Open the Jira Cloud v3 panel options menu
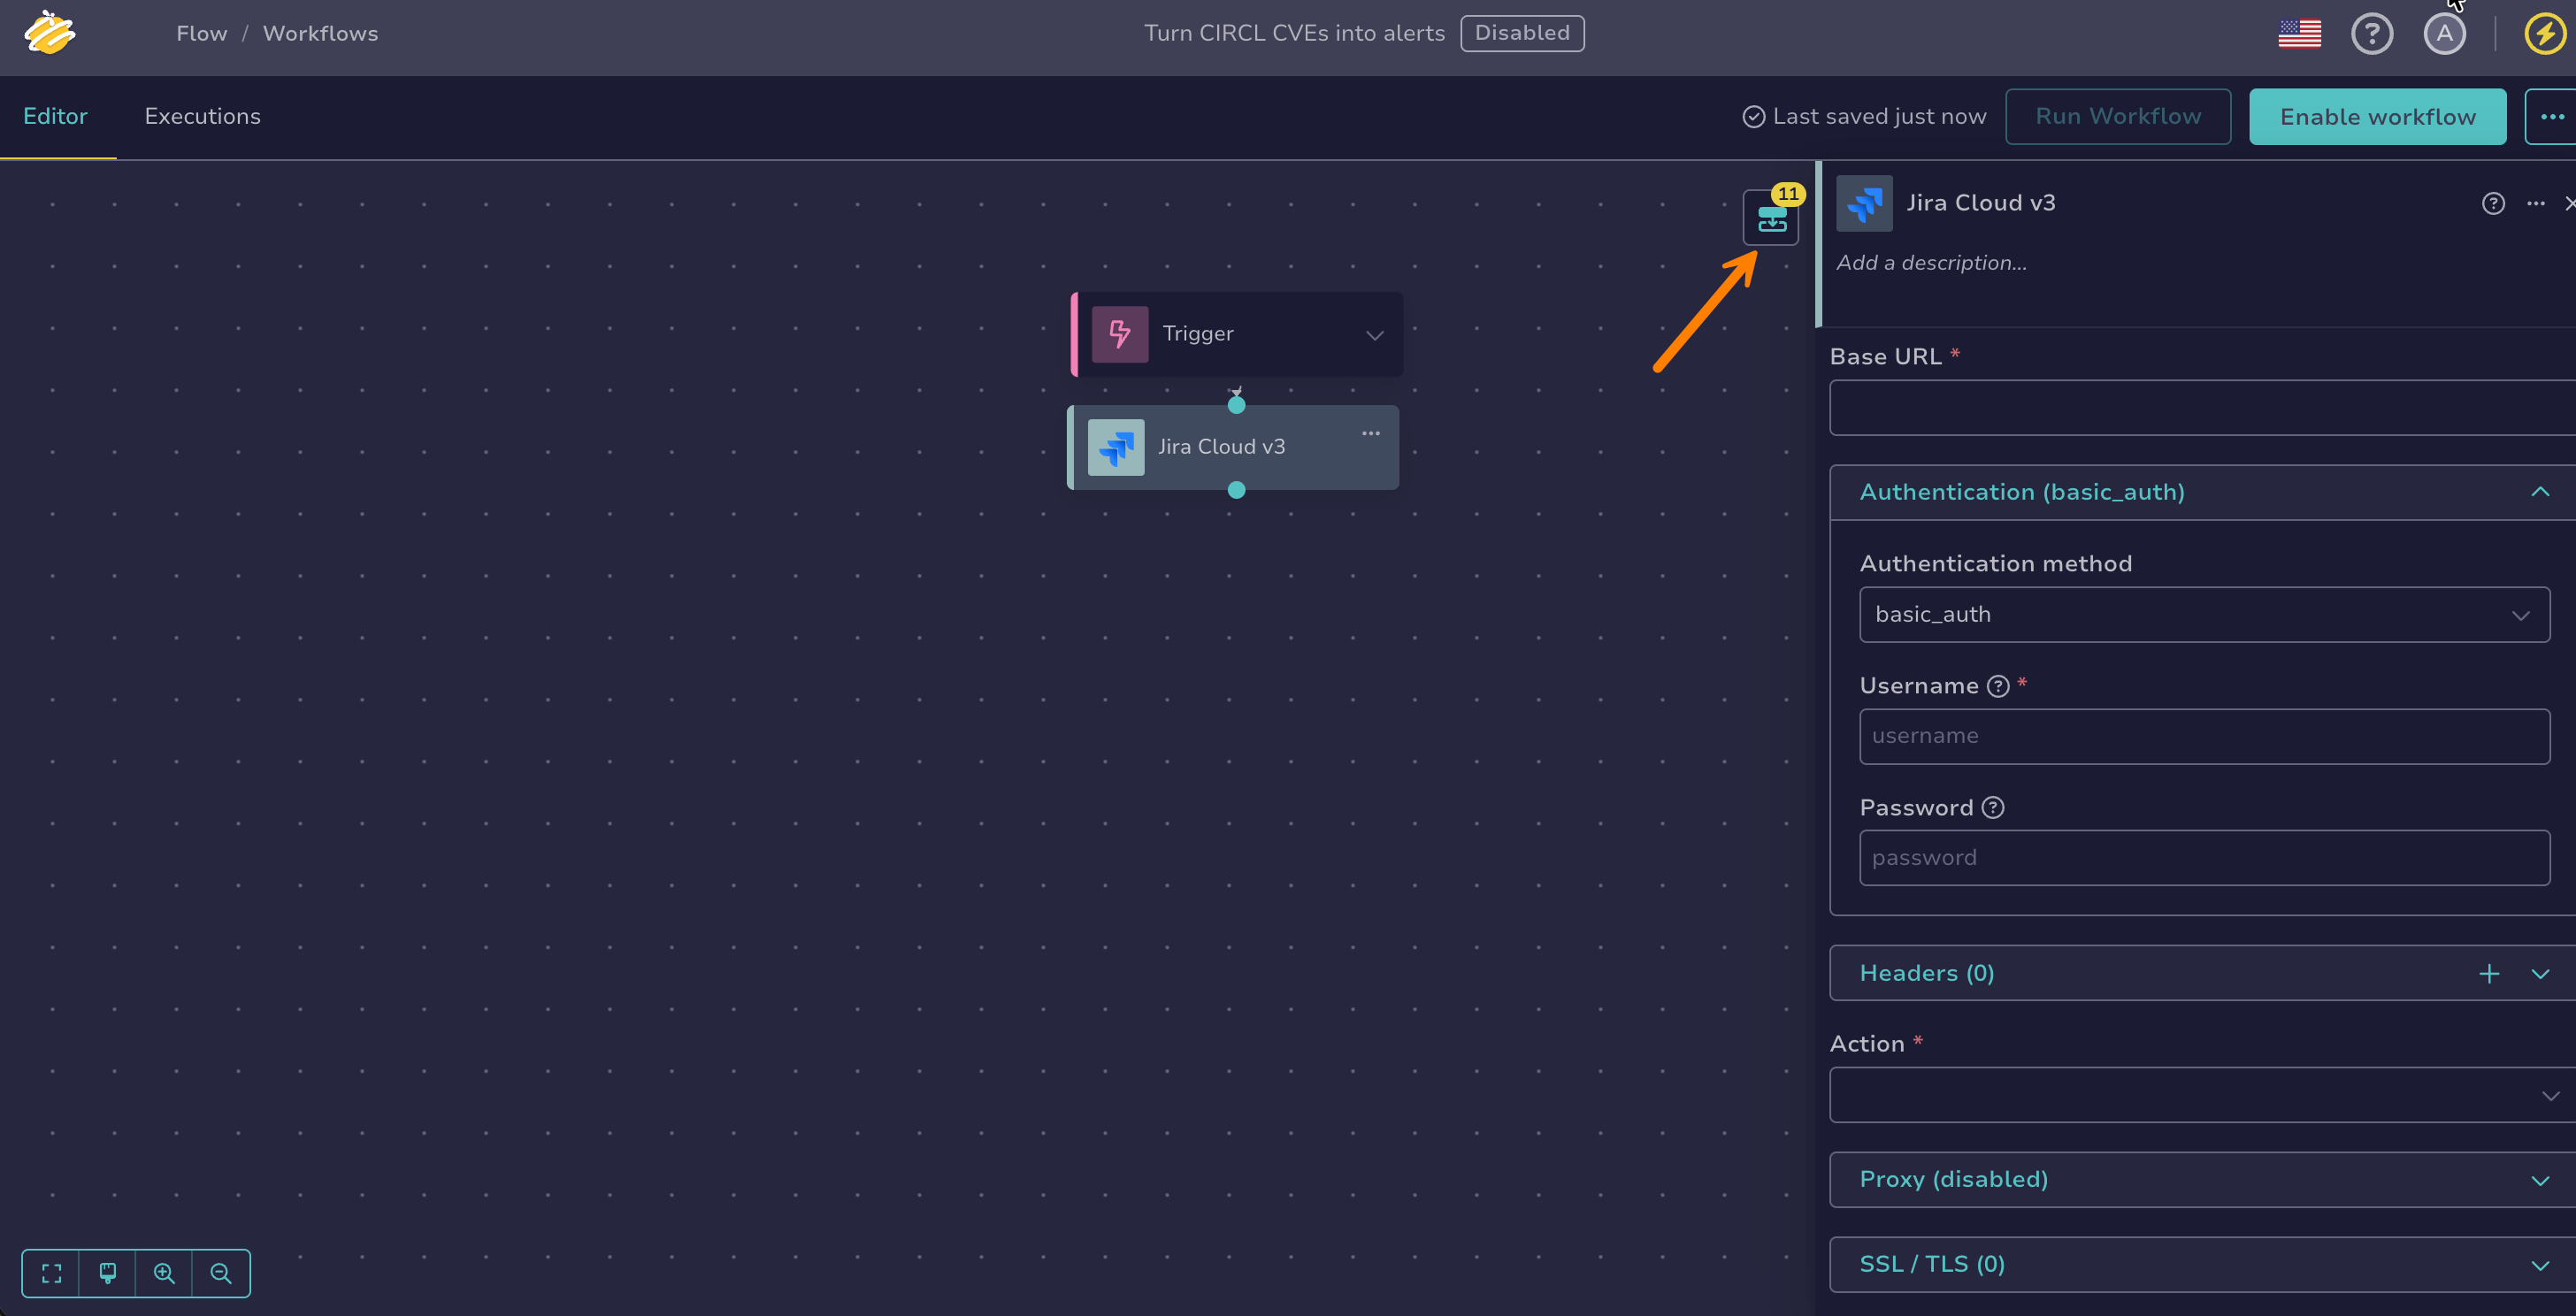Viewport: 2576px width, 1316px height. [2536, 203]
